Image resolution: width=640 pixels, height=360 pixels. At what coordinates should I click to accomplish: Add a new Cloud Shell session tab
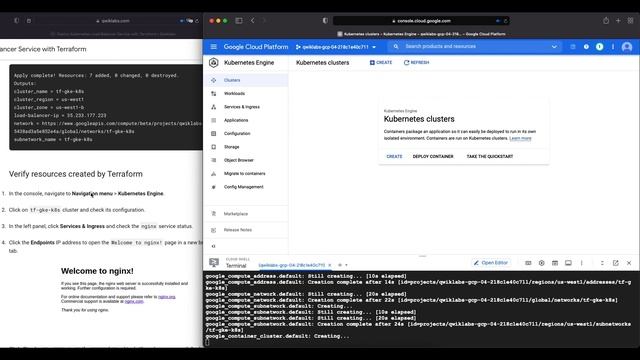click(x=340, y=265)
